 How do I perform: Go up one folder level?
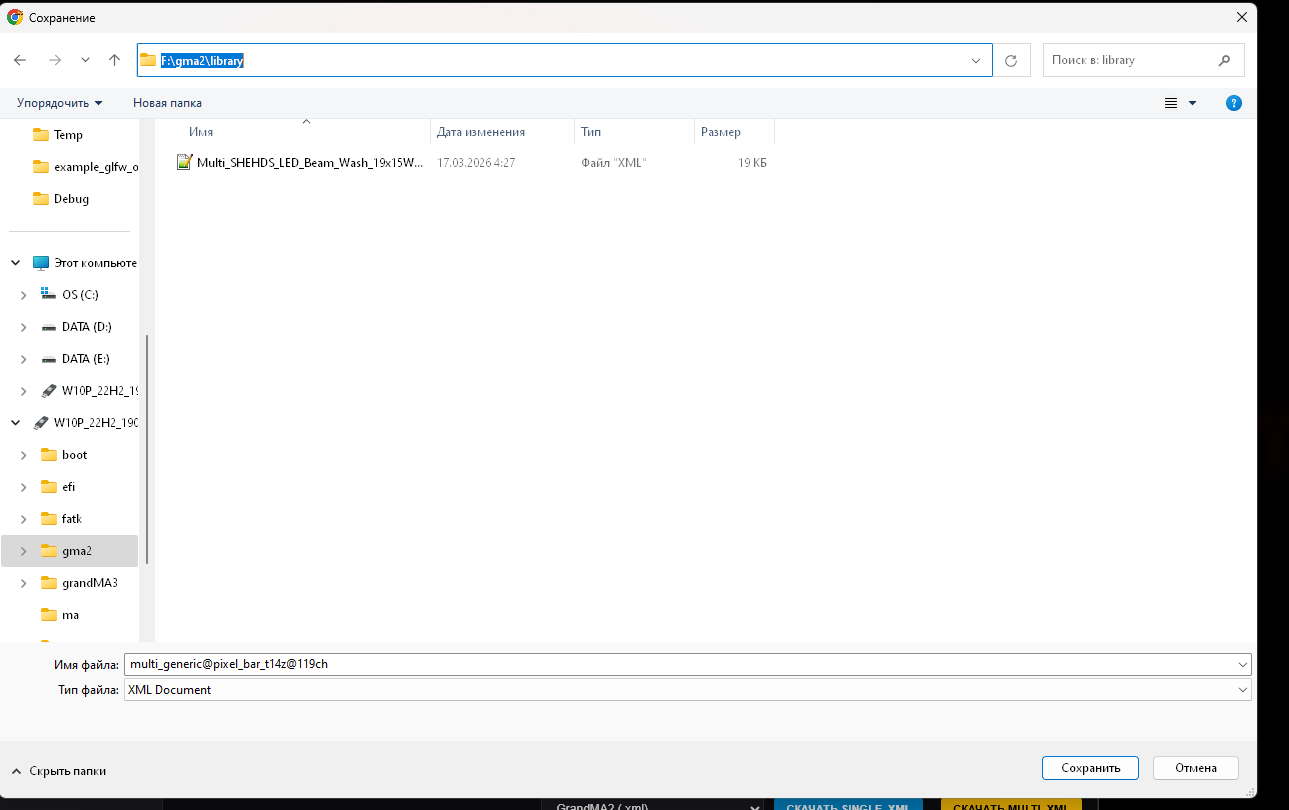pos(114,60)
